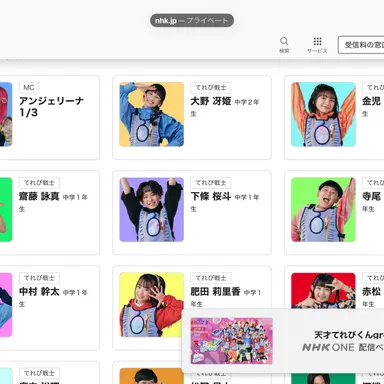Click the 天才てれびくん title in the popup
This screenshot has height=384, width=384.
349,335
